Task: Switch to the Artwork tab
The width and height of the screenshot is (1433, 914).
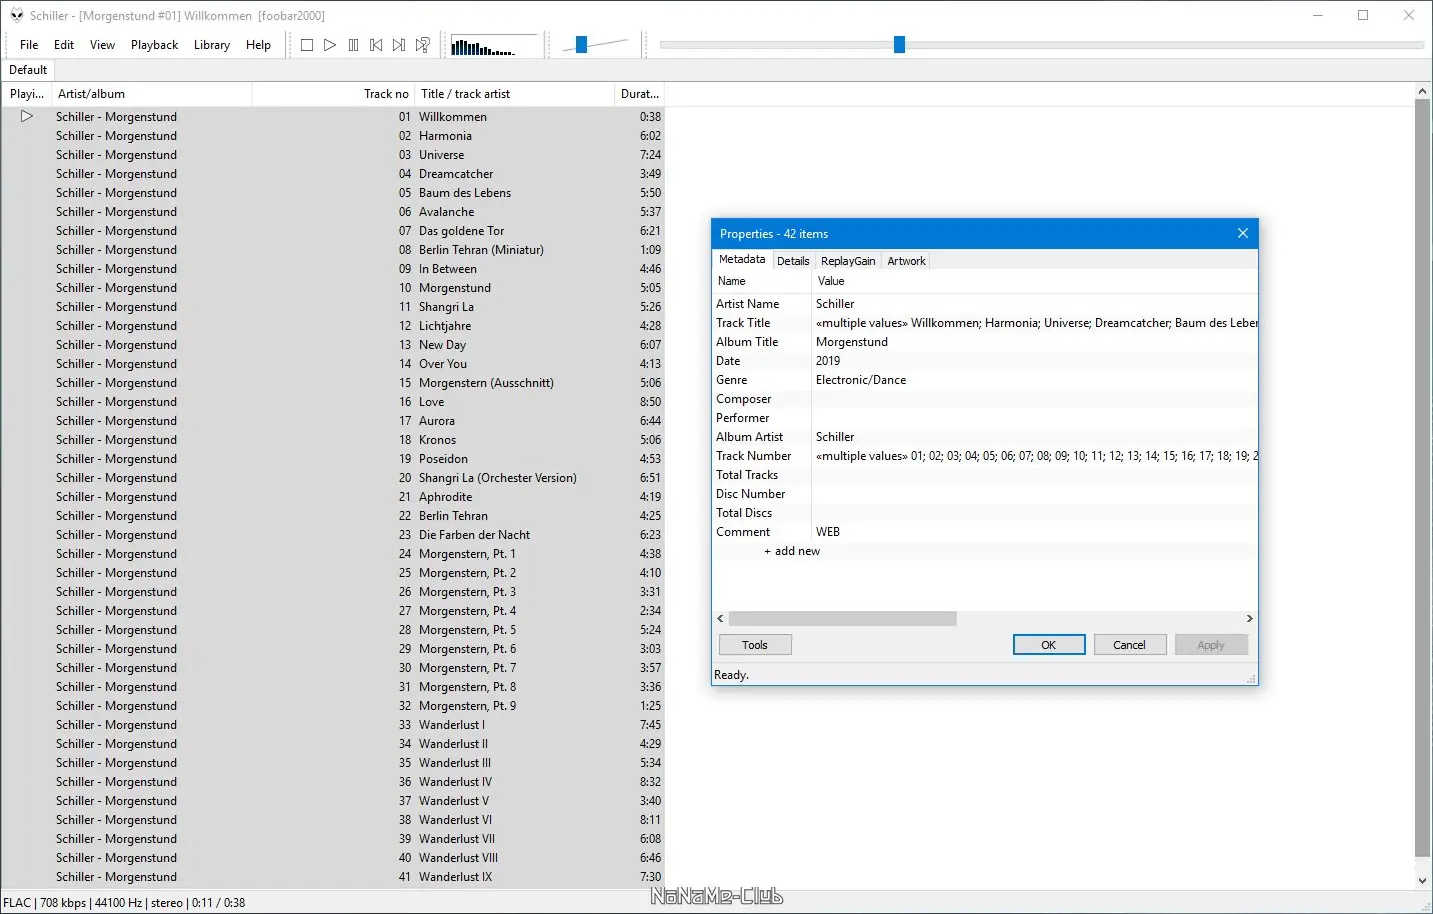Action: 907,261
